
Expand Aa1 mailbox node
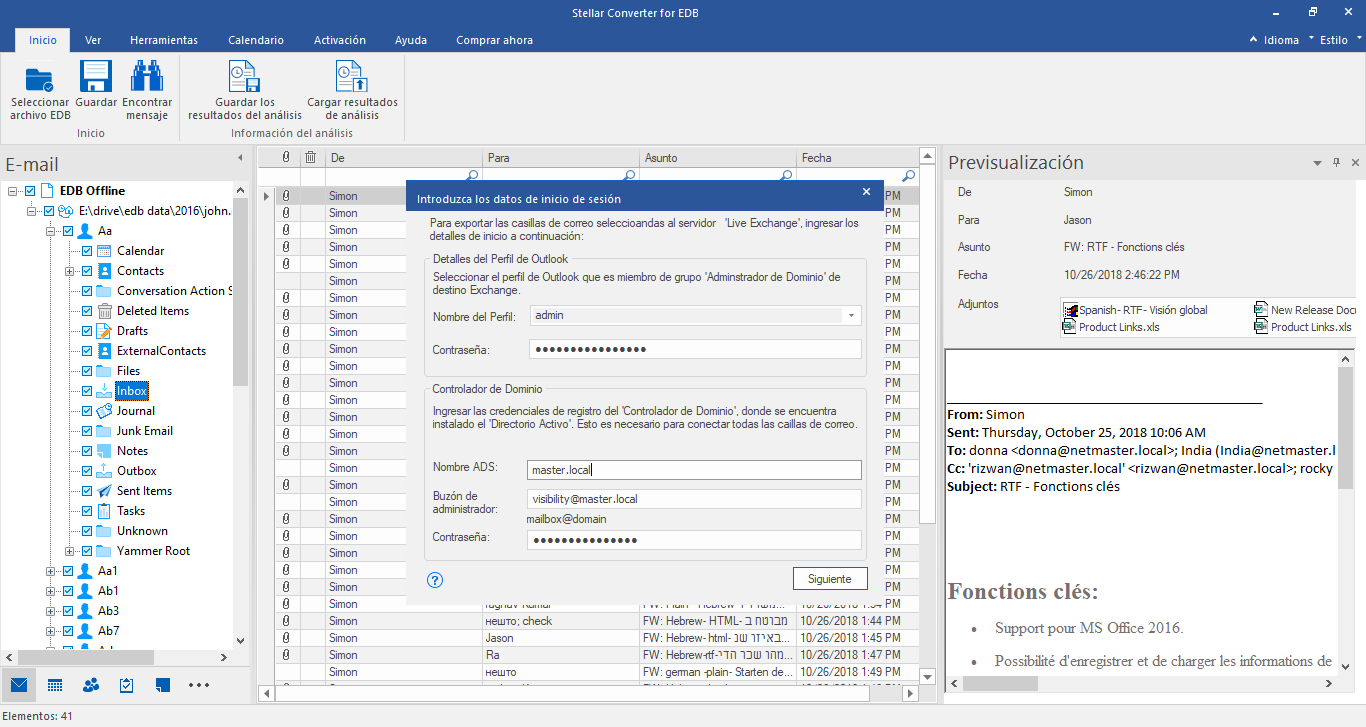click(51, 571)
